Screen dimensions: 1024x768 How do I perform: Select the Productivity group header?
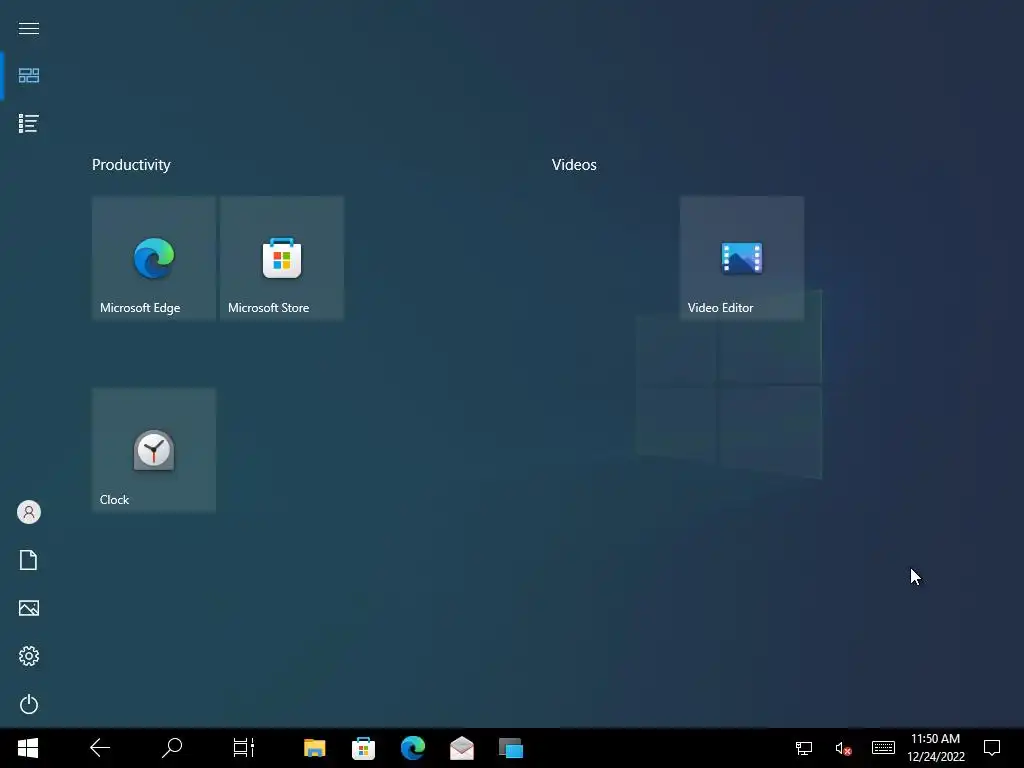[x=131, y=165]
